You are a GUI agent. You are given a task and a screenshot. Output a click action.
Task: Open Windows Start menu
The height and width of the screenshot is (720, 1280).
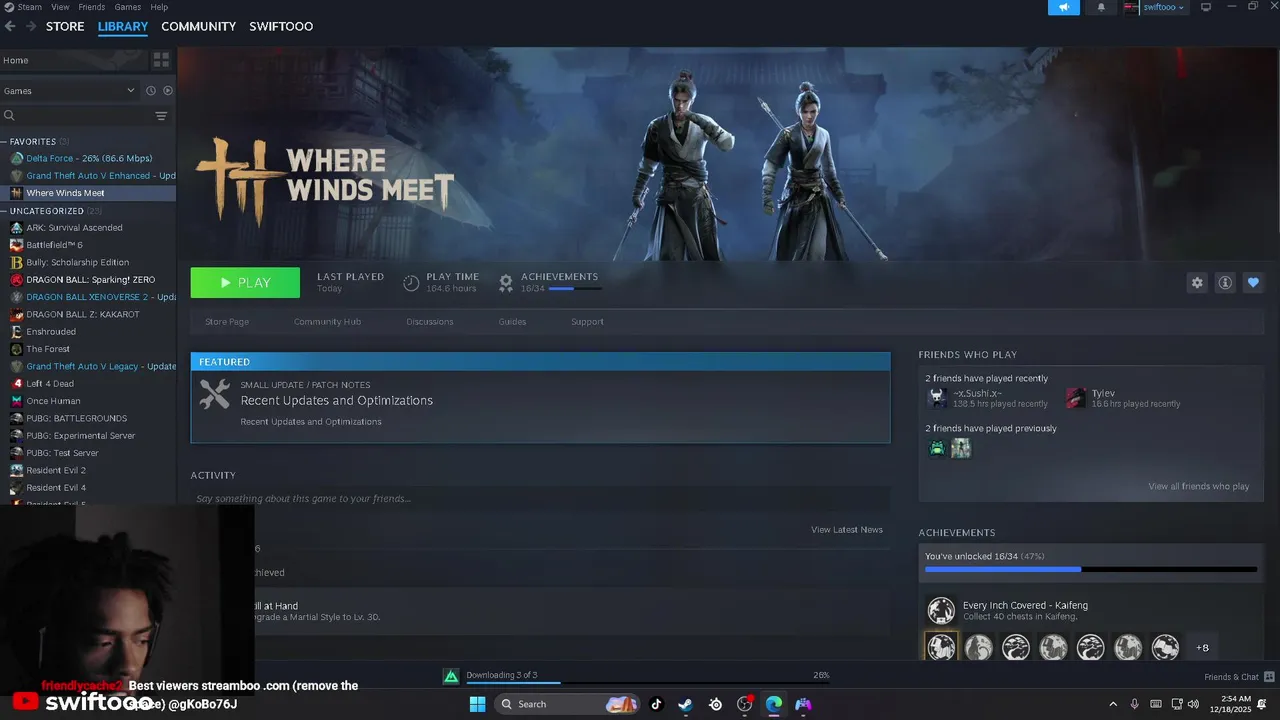click(x=478, y=704)
